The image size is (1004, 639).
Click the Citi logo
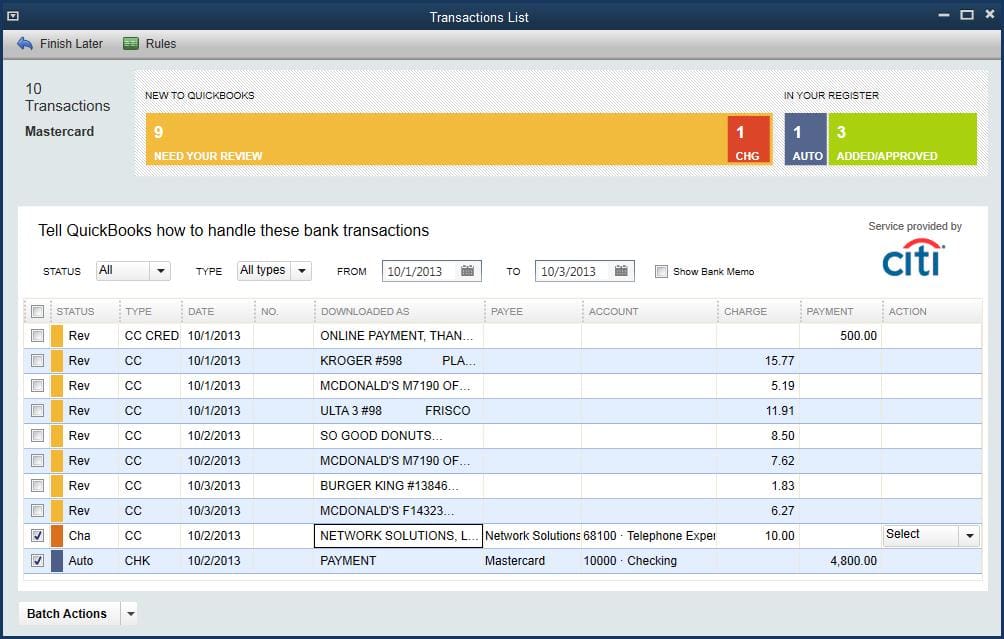pos(914,257)
